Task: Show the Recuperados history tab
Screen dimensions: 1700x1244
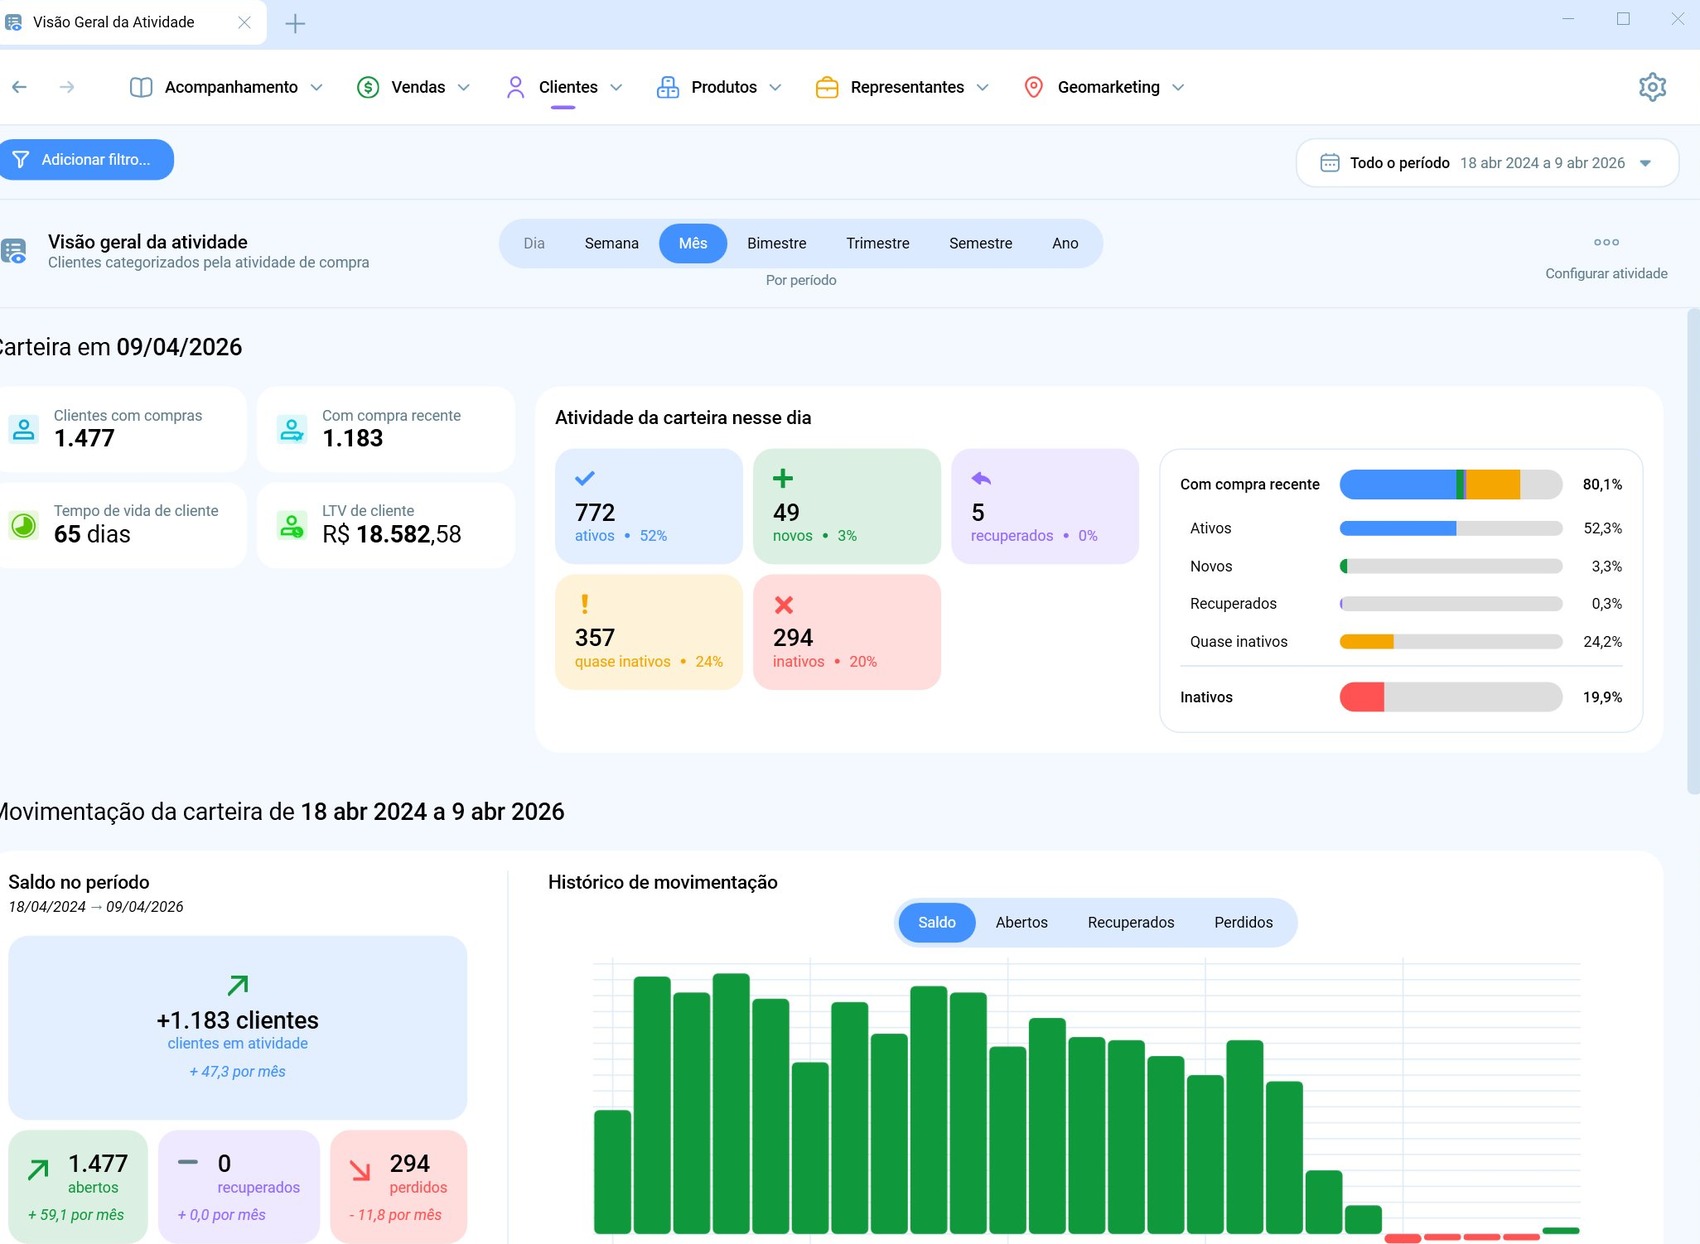Action: [x=1130, y=922]
